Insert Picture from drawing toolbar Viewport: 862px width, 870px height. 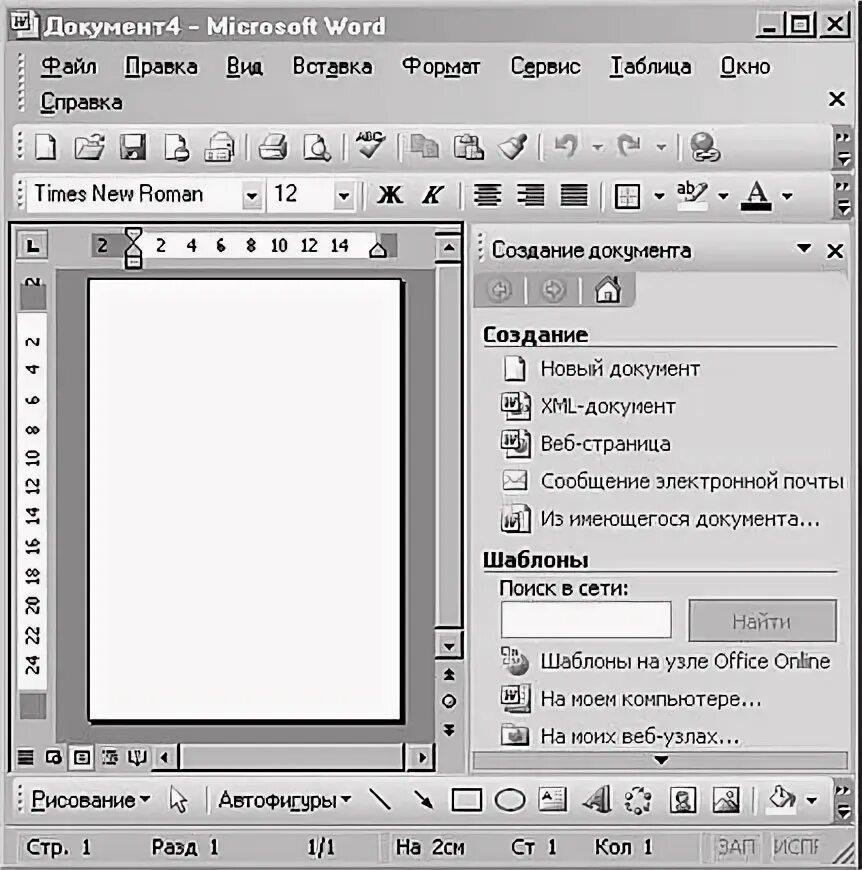(x=726, y=800)
